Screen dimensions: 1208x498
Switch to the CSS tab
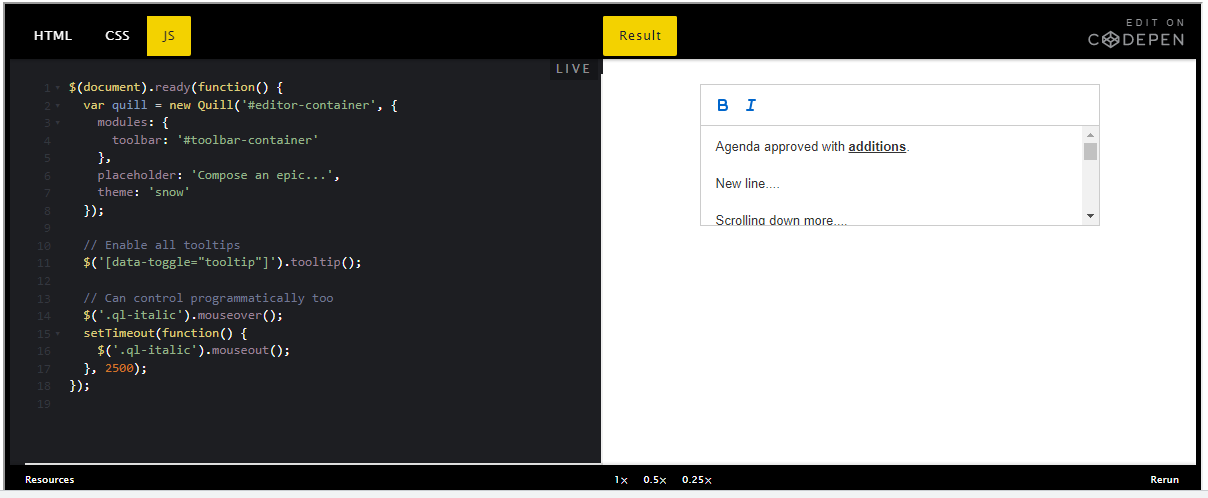[x=117, y=35]
